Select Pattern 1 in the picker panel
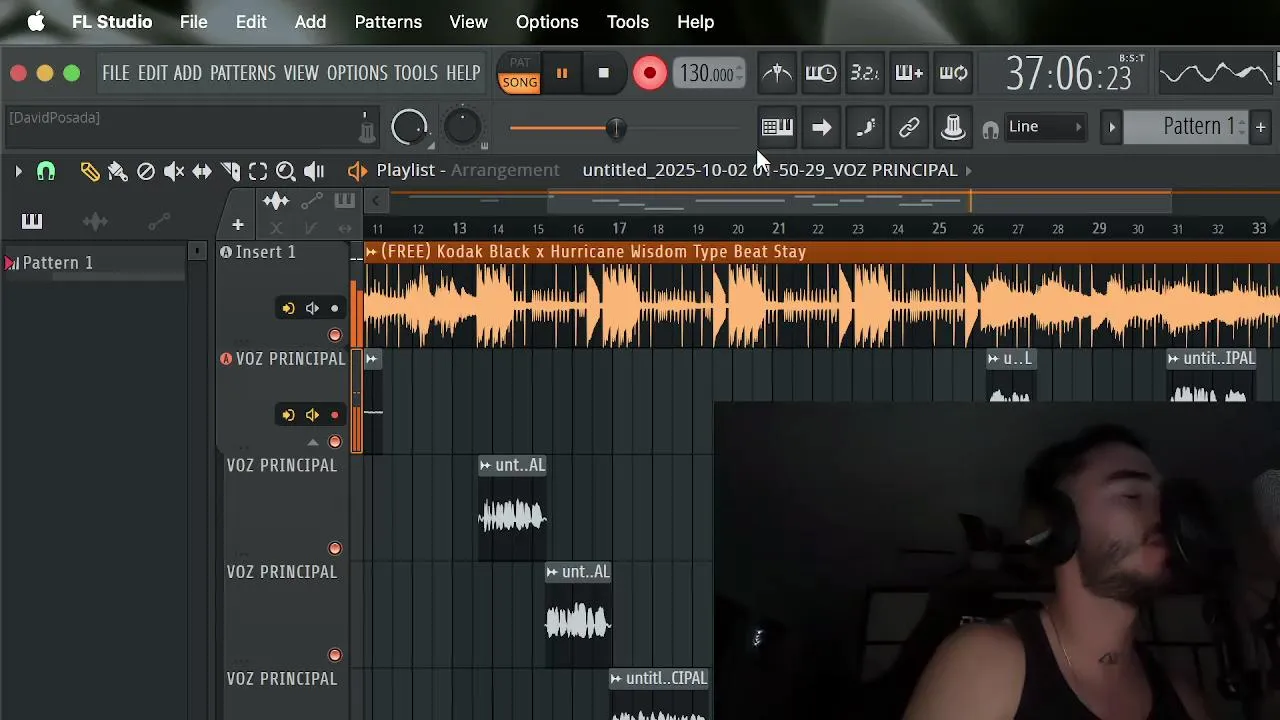1280x720 pixels. click(94, 263)
